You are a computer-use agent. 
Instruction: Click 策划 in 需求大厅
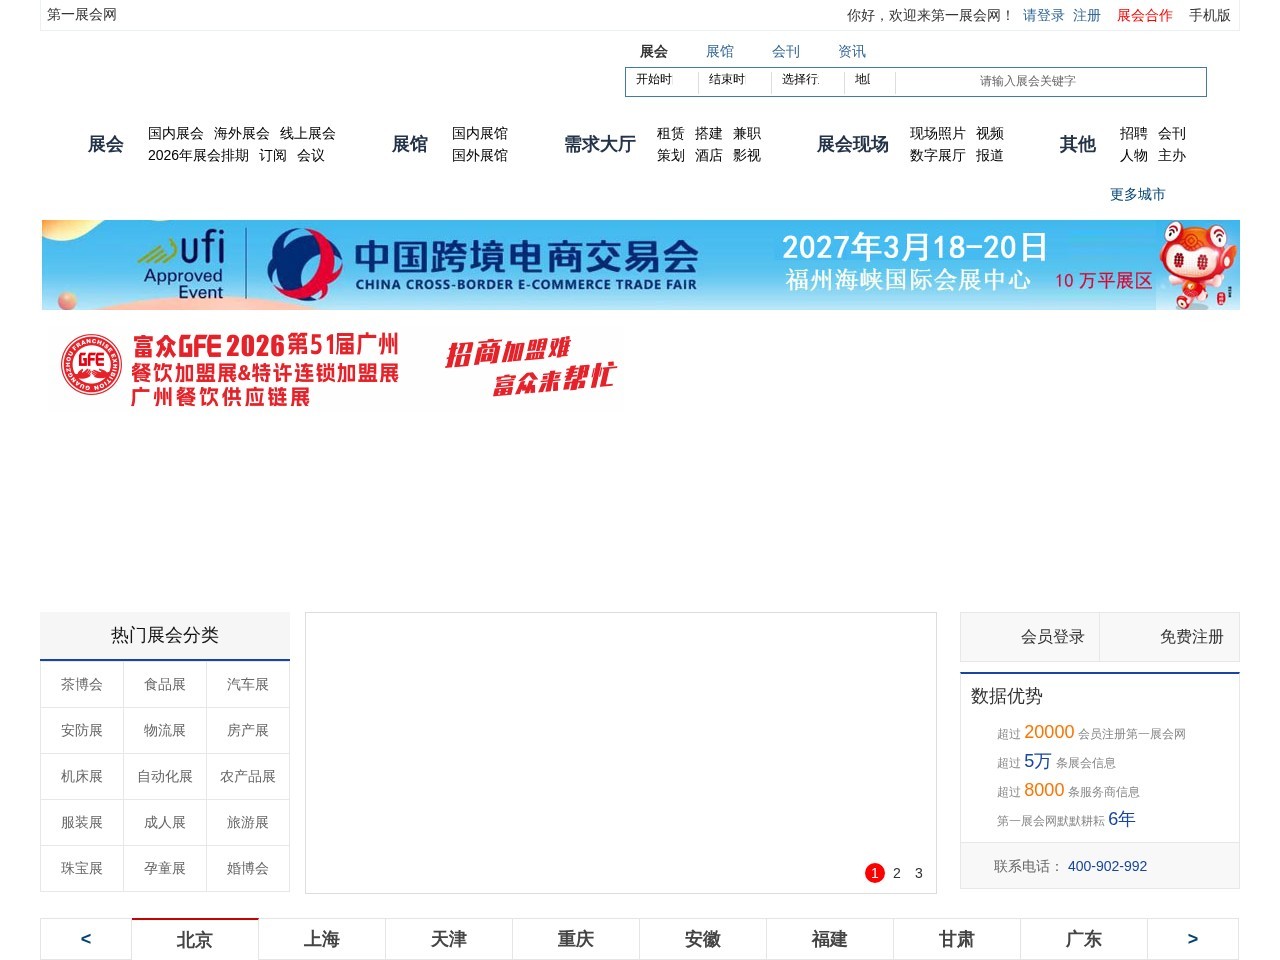tap(671, 155)
